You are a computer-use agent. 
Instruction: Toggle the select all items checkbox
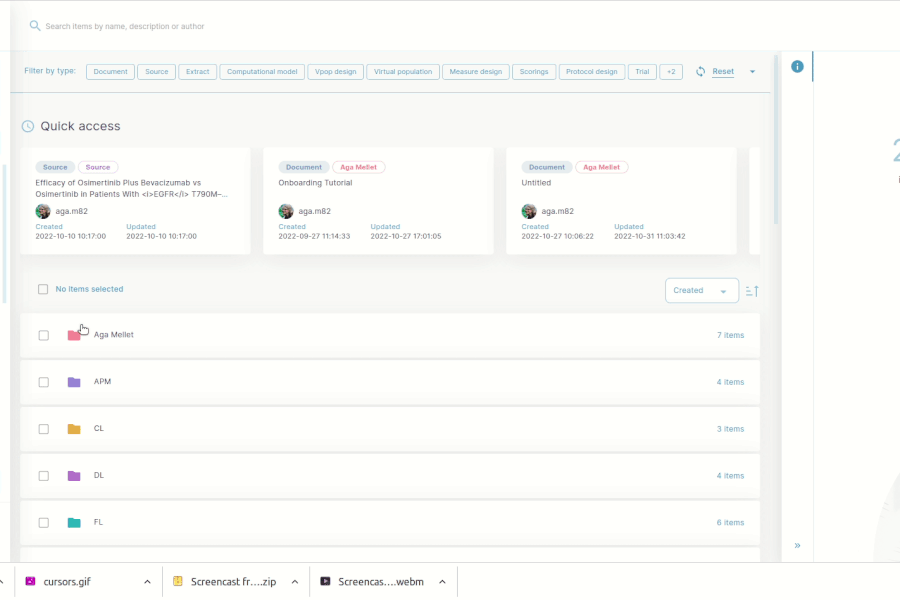pos(43,290)
